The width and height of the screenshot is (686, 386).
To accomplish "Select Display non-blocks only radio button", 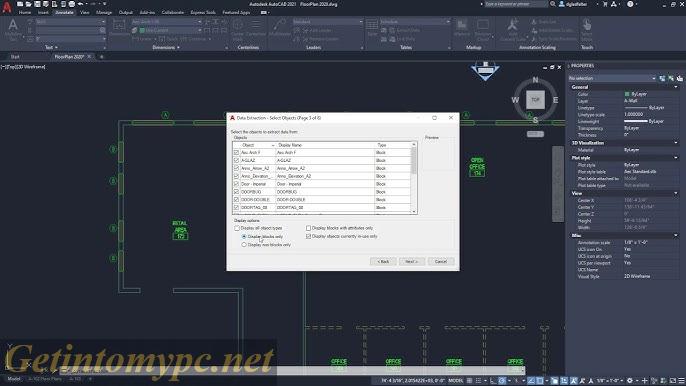I will (244, 245).
